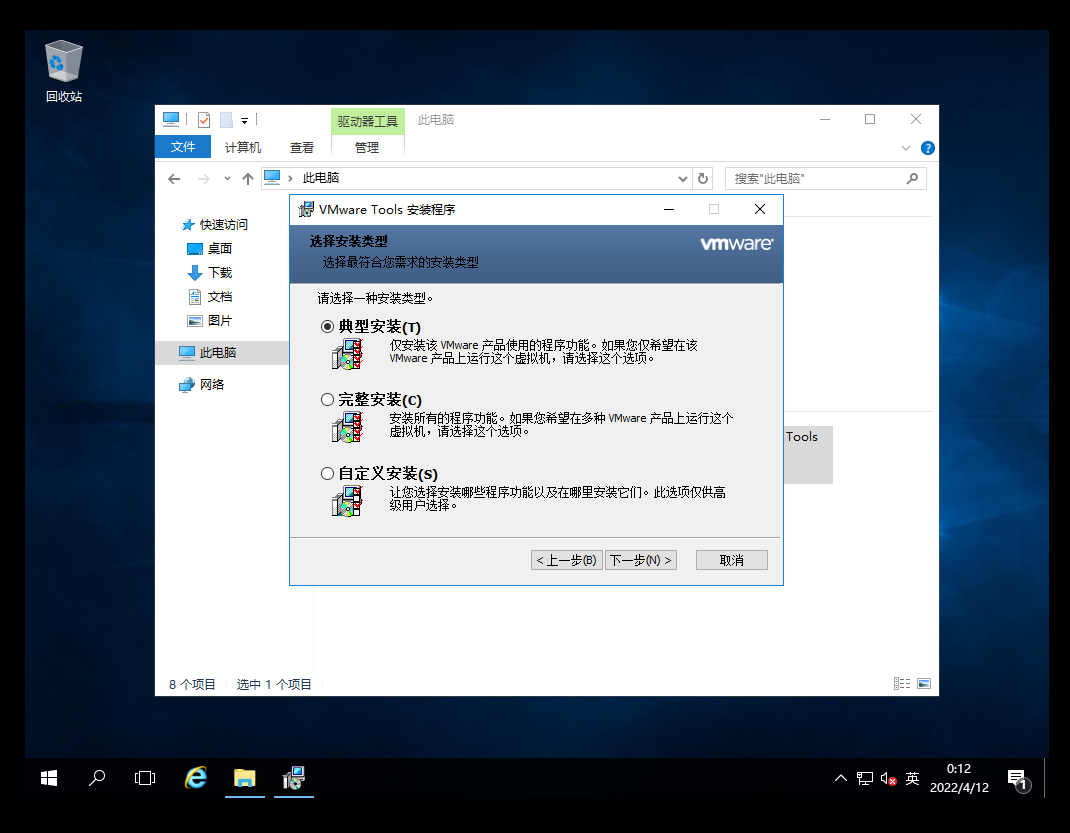Click the 上一步(B) button

[x=566, y=560]
